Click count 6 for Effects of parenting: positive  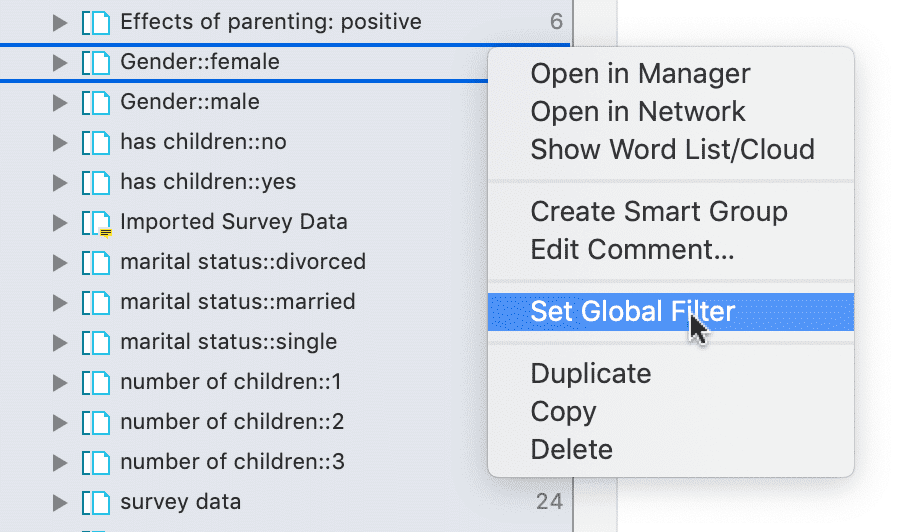pos(556,22)
